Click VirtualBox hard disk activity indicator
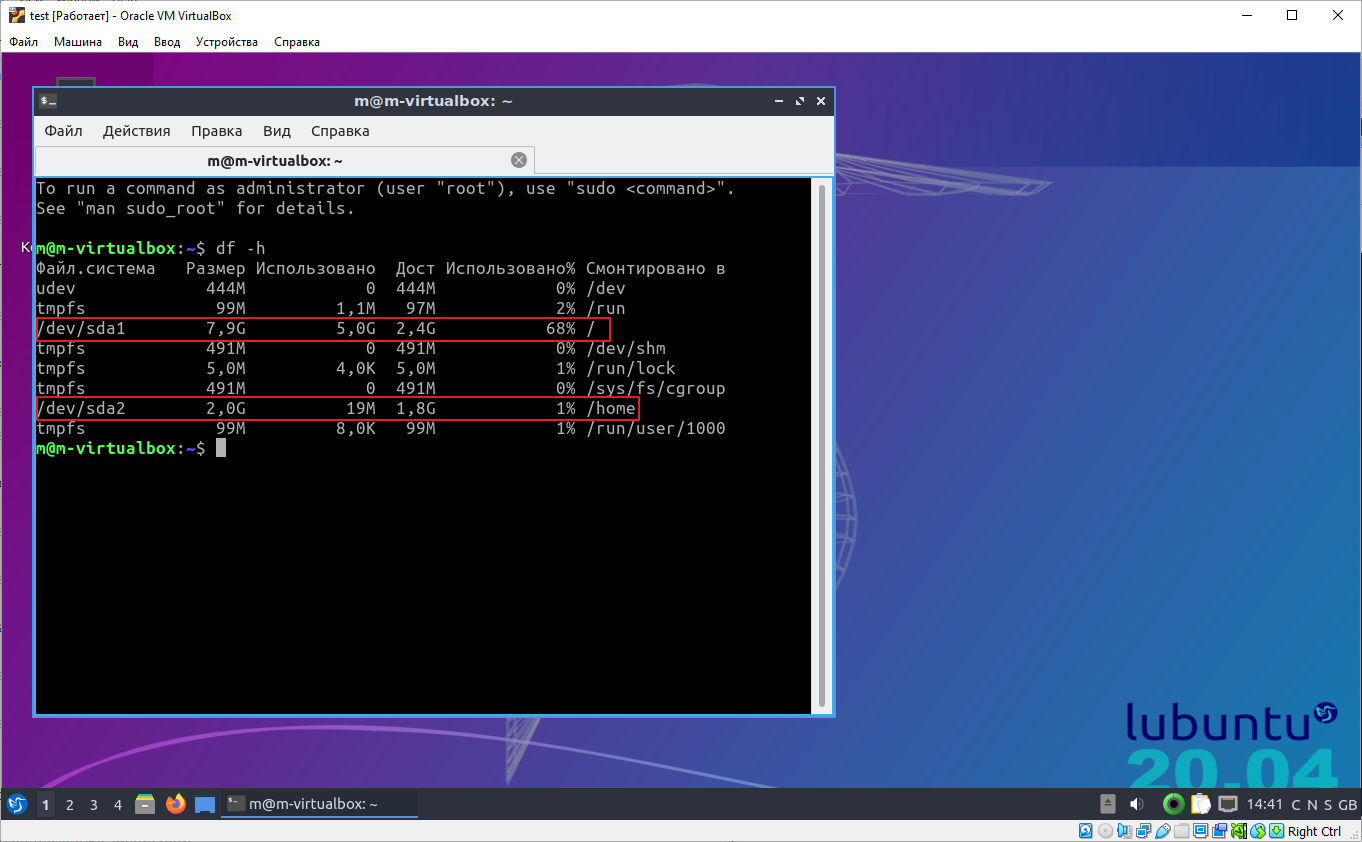The height and width of the screenshot is (842, 1362). click(x=1085, y=831)
